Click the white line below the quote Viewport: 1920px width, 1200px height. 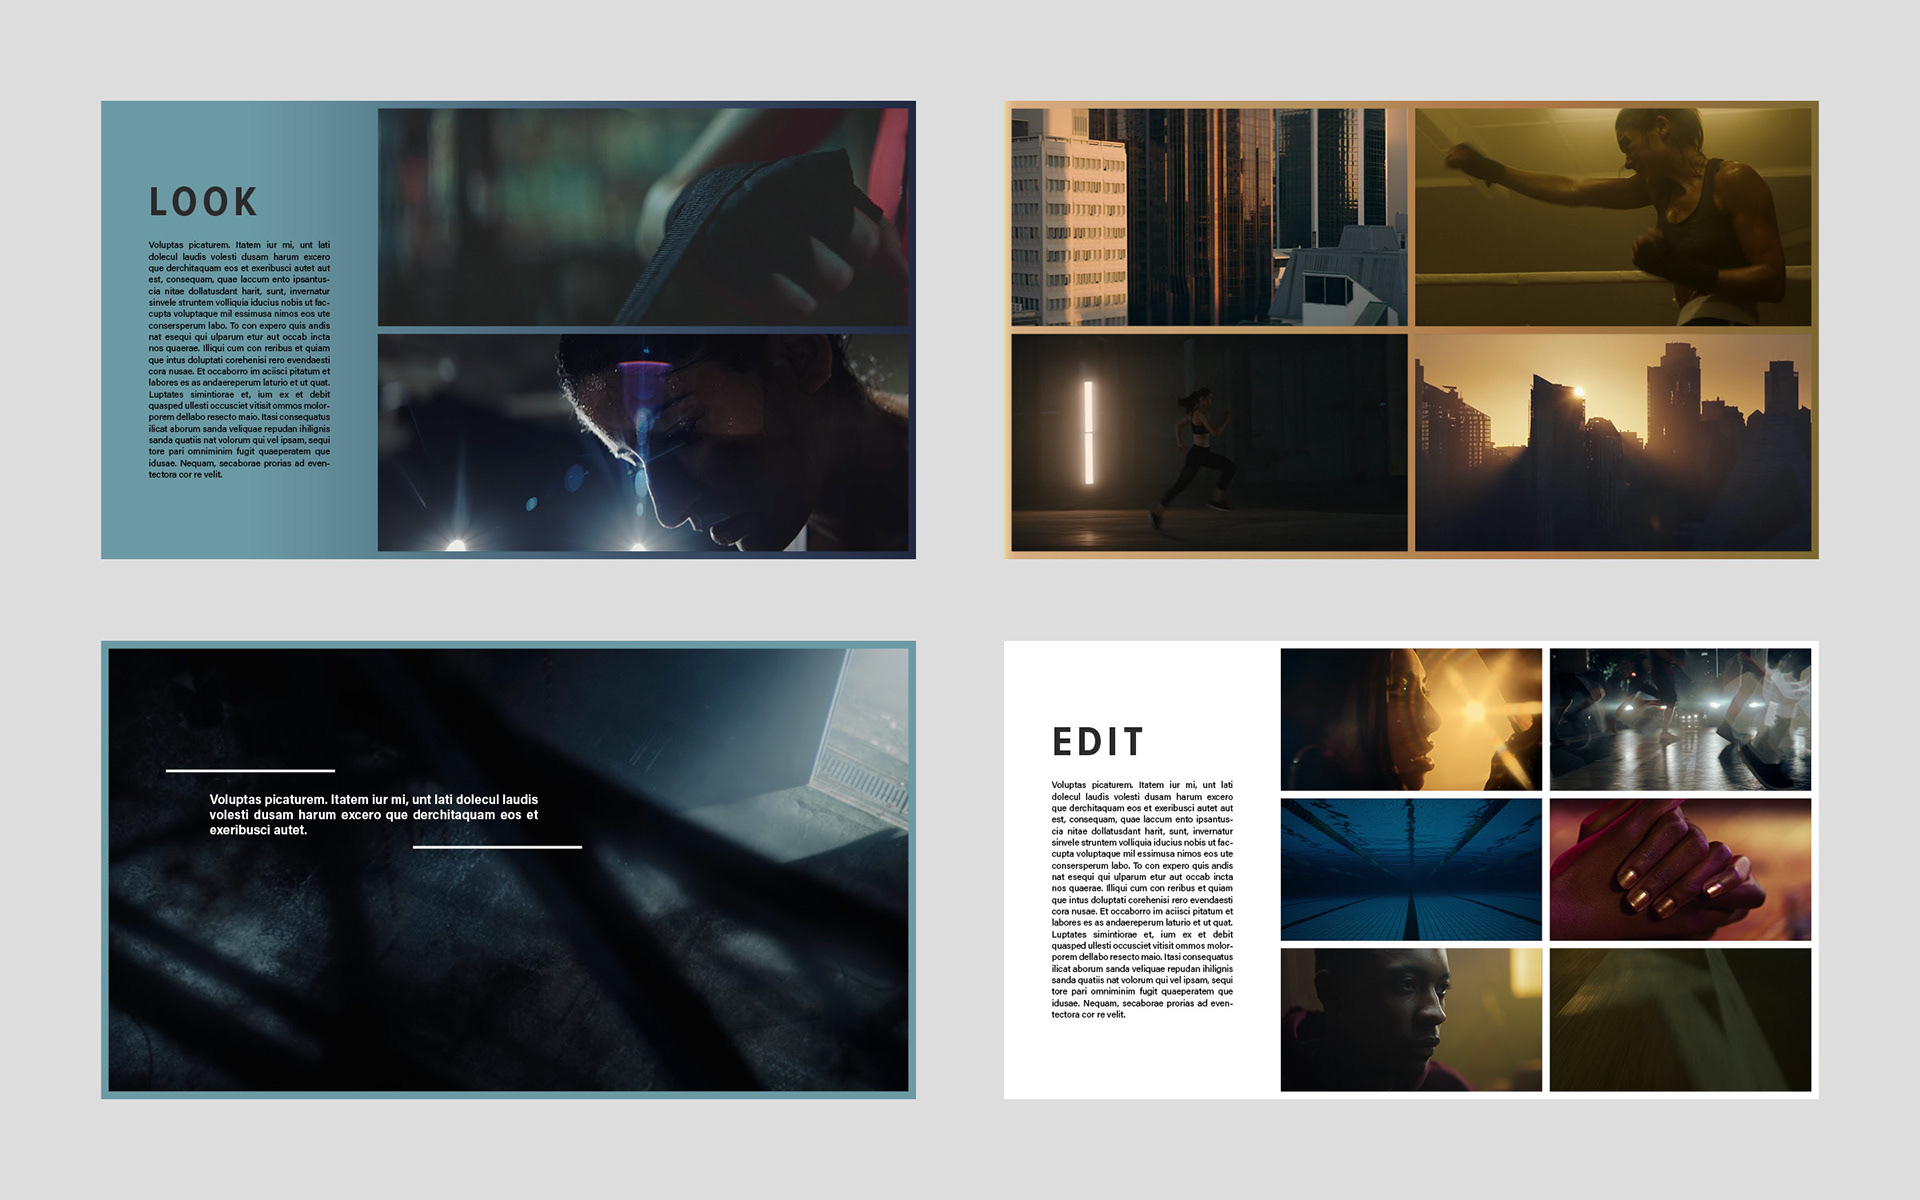[497, 847]
